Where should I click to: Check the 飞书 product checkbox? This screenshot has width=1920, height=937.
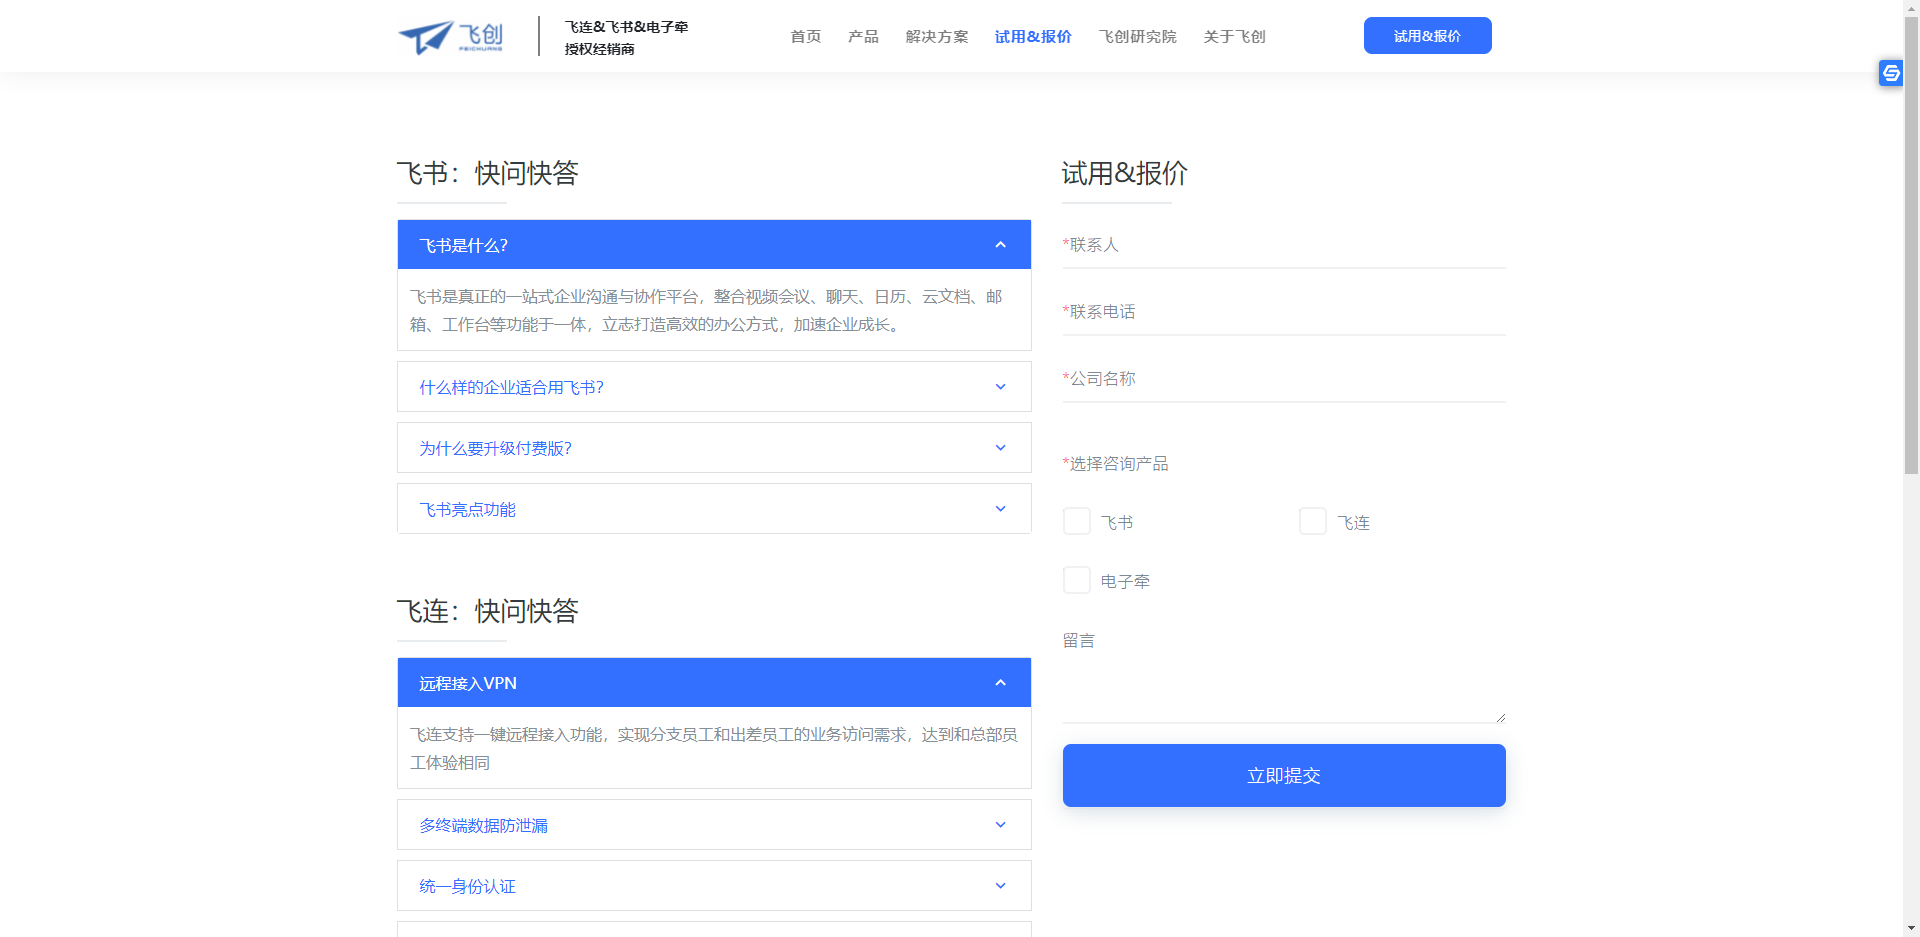(x=1077, y=522)
